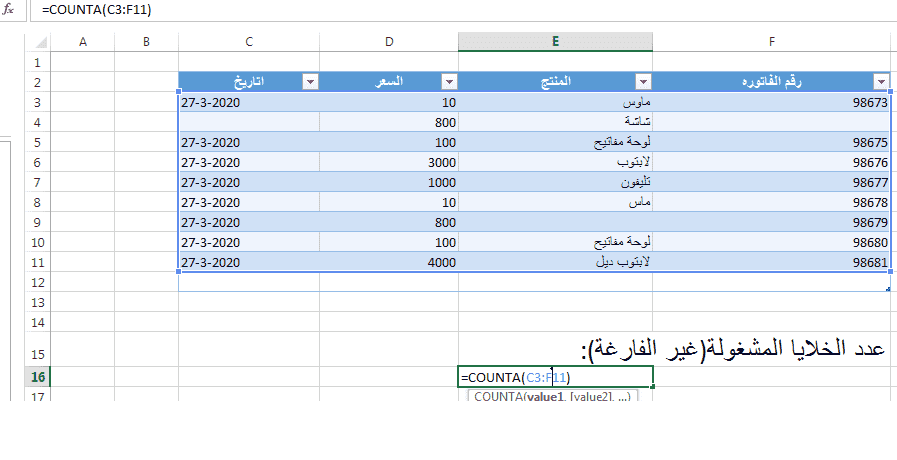Open filter dropdown for المنتج column
The height and width of the screenshot is (460, 897).
643,82
